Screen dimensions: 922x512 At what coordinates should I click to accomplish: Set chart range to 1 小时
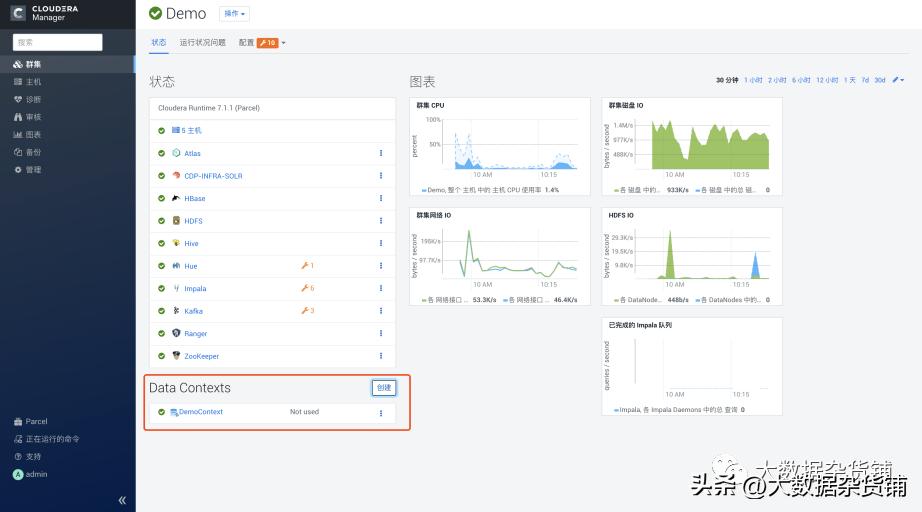pos(753,80)
